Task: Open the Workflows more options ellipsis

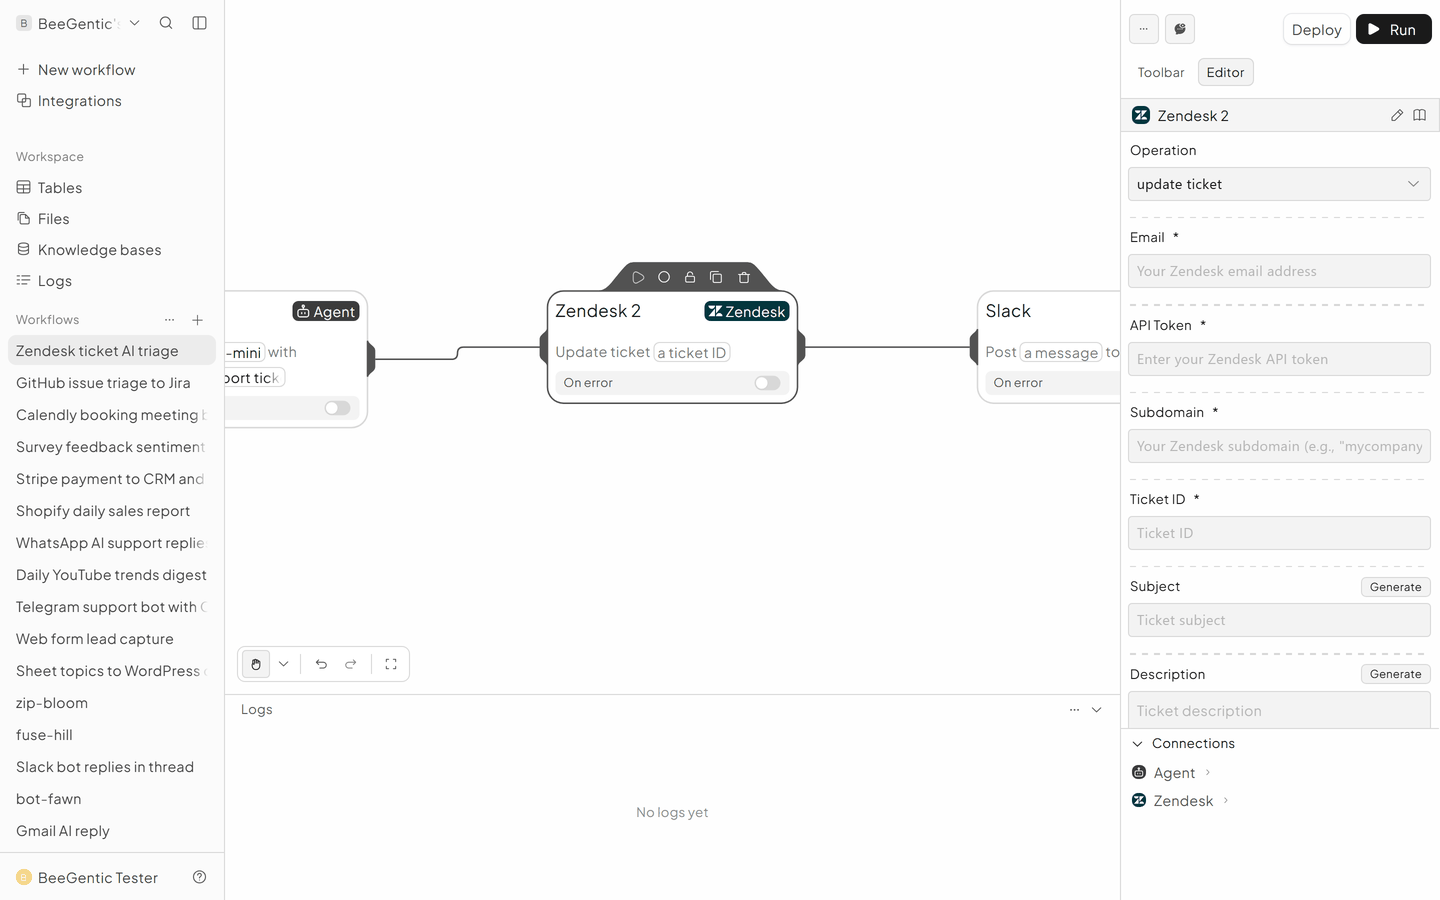Action: (x=170, y=320)
